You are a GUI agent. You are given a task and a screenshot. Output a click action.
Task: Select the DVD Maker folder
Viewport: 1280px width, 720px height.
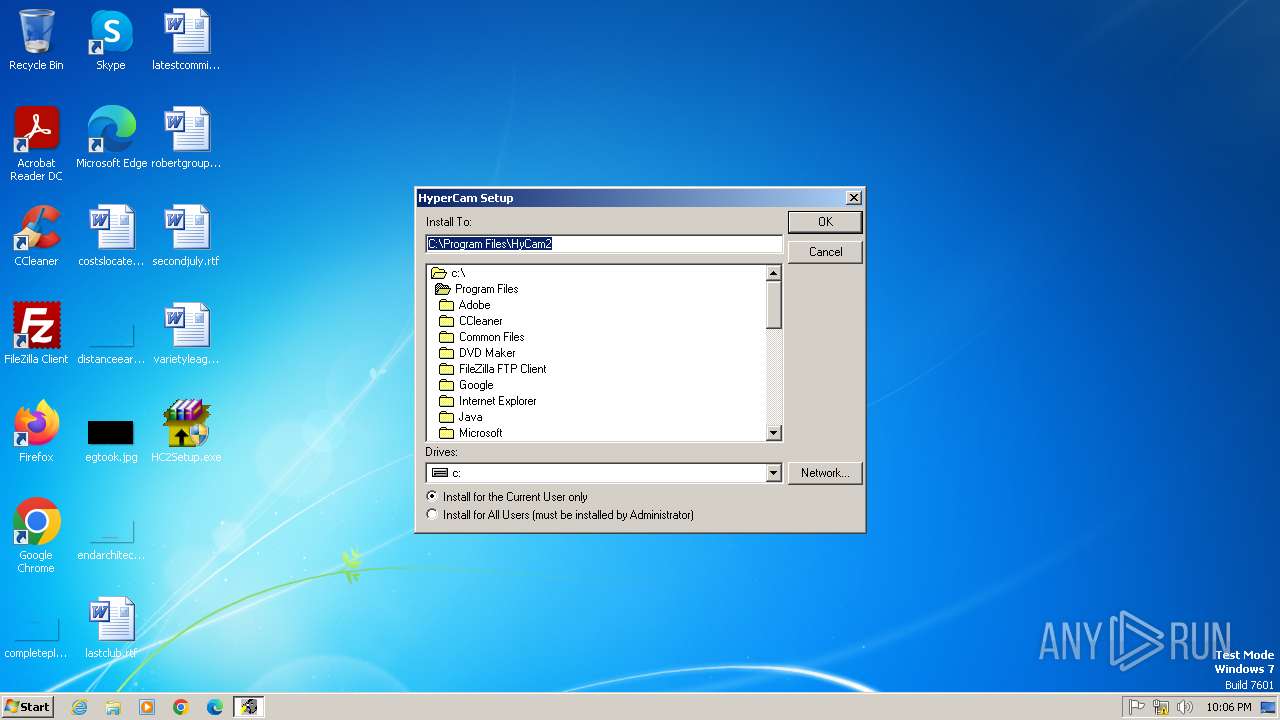(x=478, y=353)
